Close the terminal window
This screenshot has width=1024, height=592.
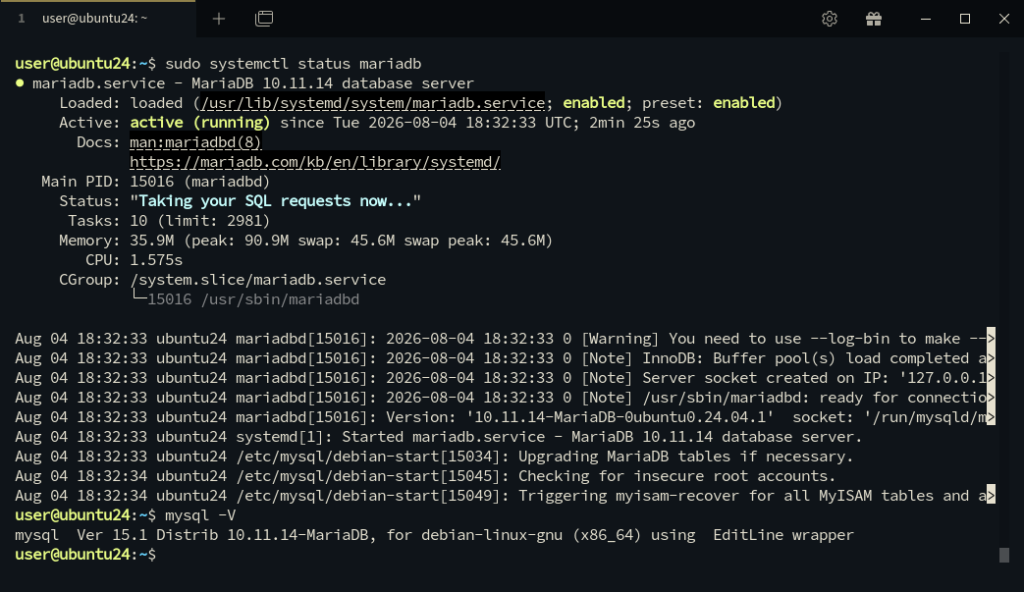(x=1004, y=19)
